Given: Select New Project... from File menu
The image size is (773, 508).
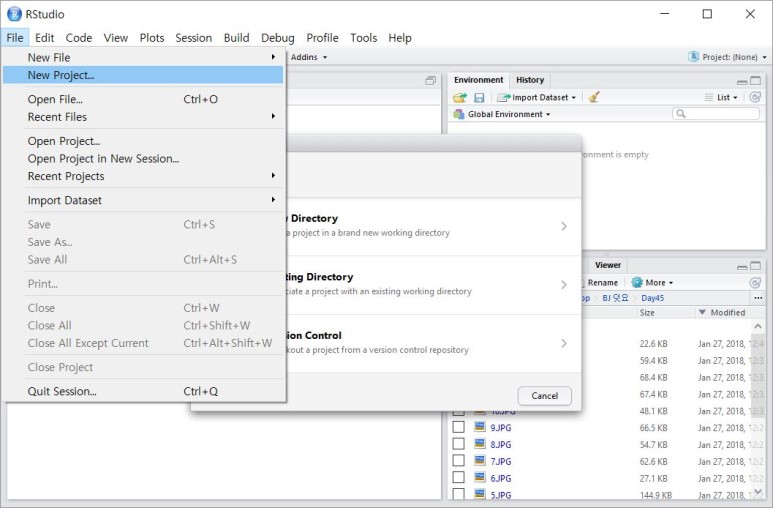Looking at the screenshot, I should (x=143, y=75).
